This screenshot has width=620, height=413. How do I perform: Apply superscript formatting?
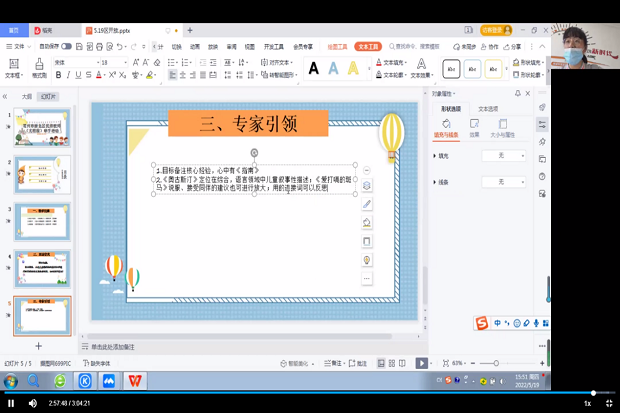(x=112, y=75)
